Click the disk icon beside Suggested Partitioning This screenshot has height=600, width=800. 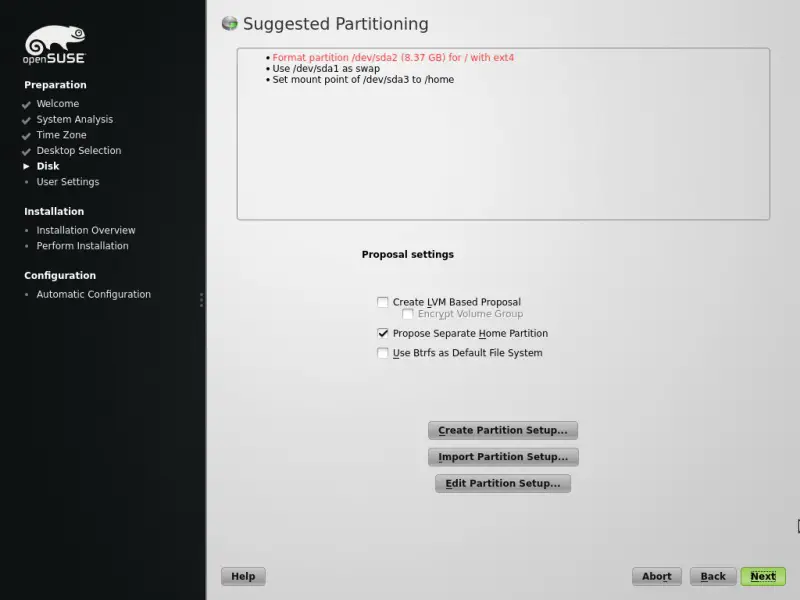230,23
